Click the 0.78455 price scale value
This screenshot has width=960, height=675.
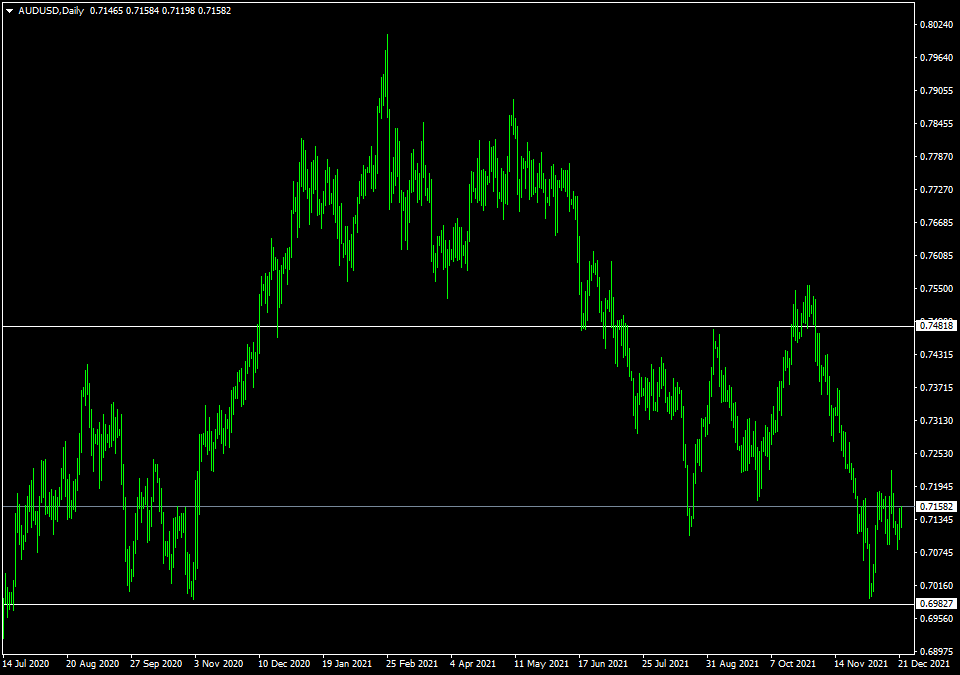click(x=937, y=124)
